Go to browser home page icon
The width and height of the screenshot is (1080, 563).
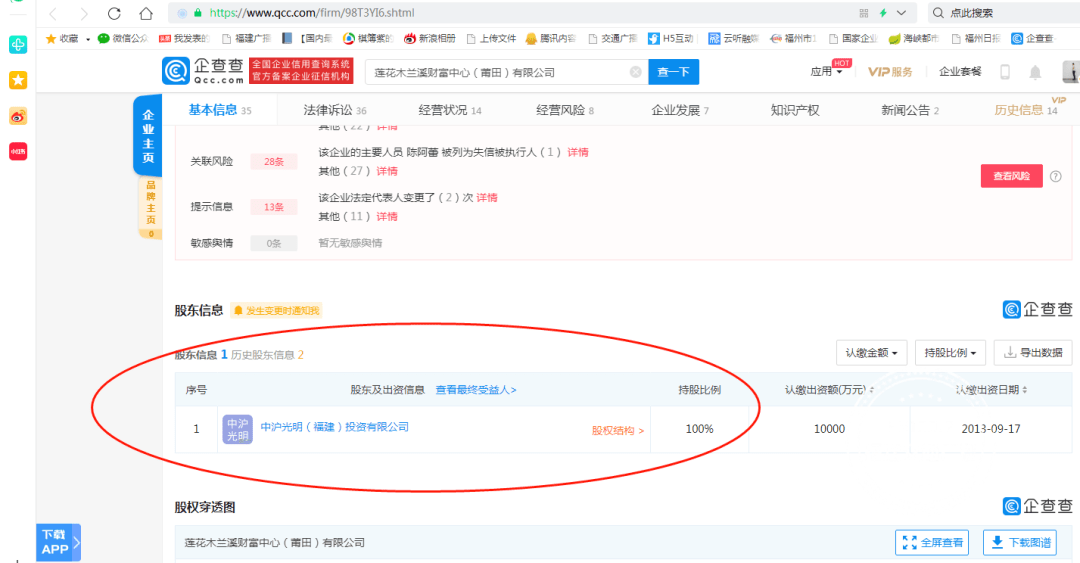(x=146, y=13)
